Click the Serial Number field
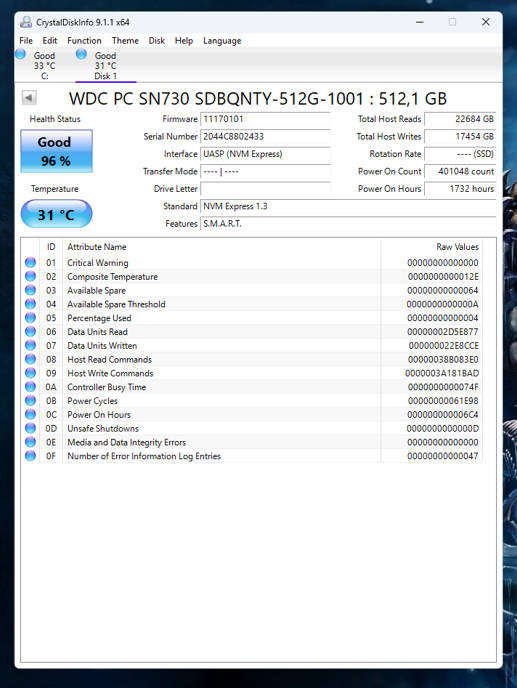517x688 pixels. coord(266,136)
